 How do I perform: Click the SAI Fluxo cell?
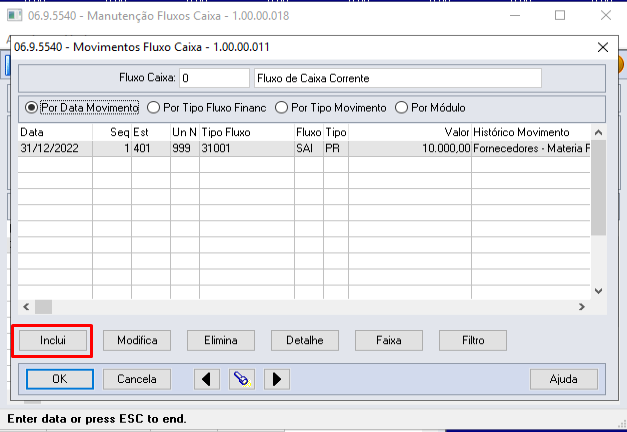coord(309,148)
